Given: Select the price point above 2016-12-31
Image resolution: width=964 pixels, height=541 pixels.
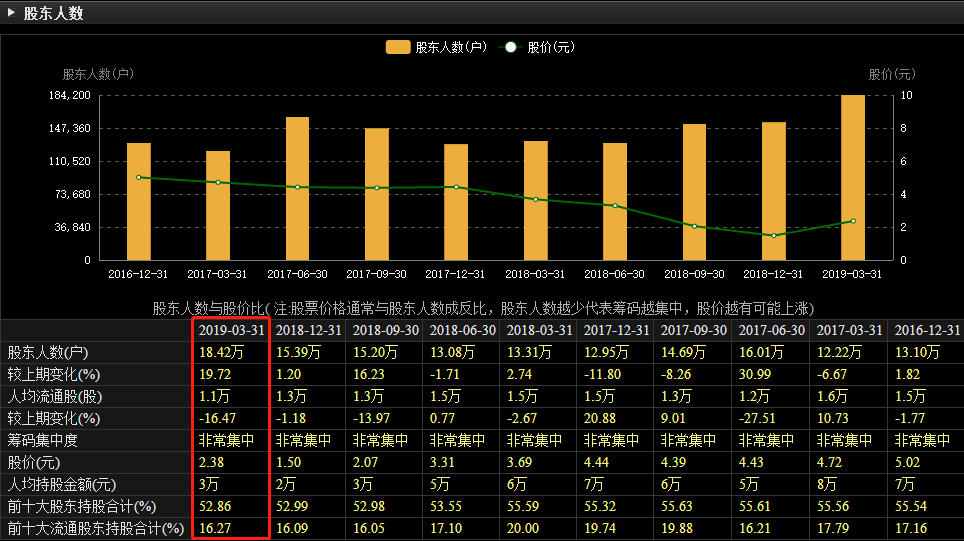Looking at the screenshot, I should [x=139, y=177].
